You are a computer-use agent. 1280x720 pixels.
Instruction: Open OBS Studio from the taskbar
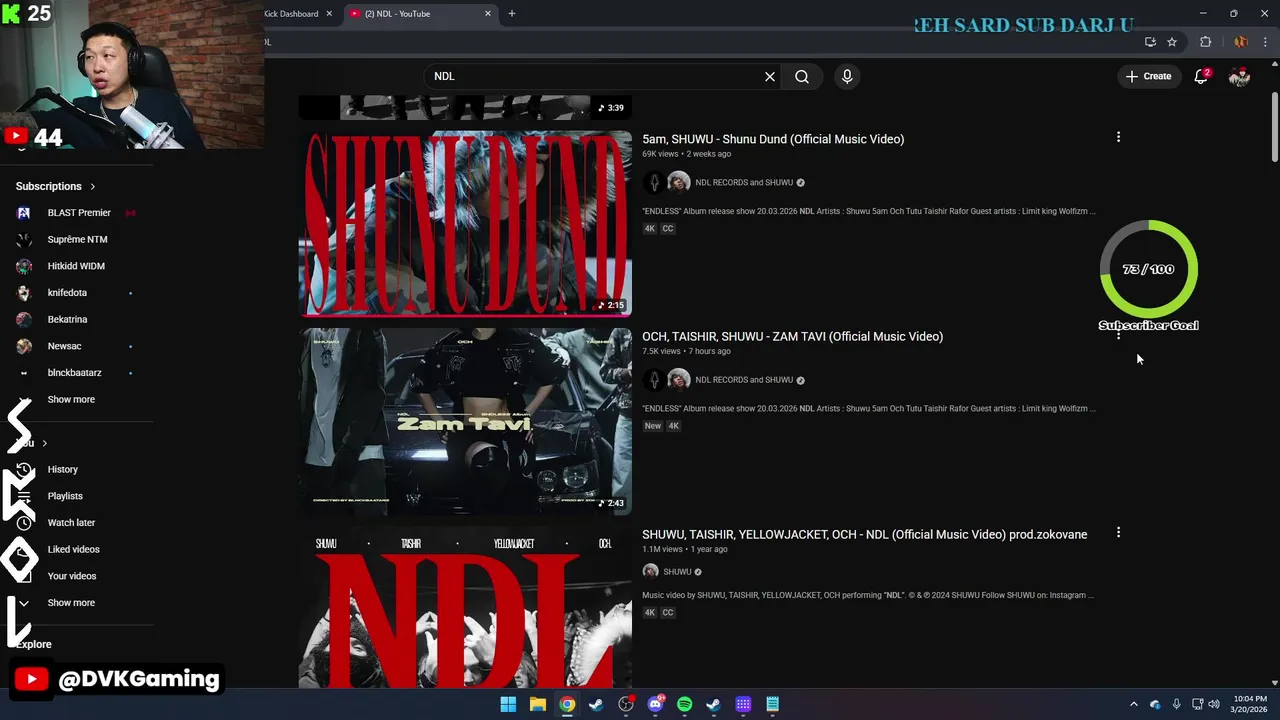[x=626, y=704]
